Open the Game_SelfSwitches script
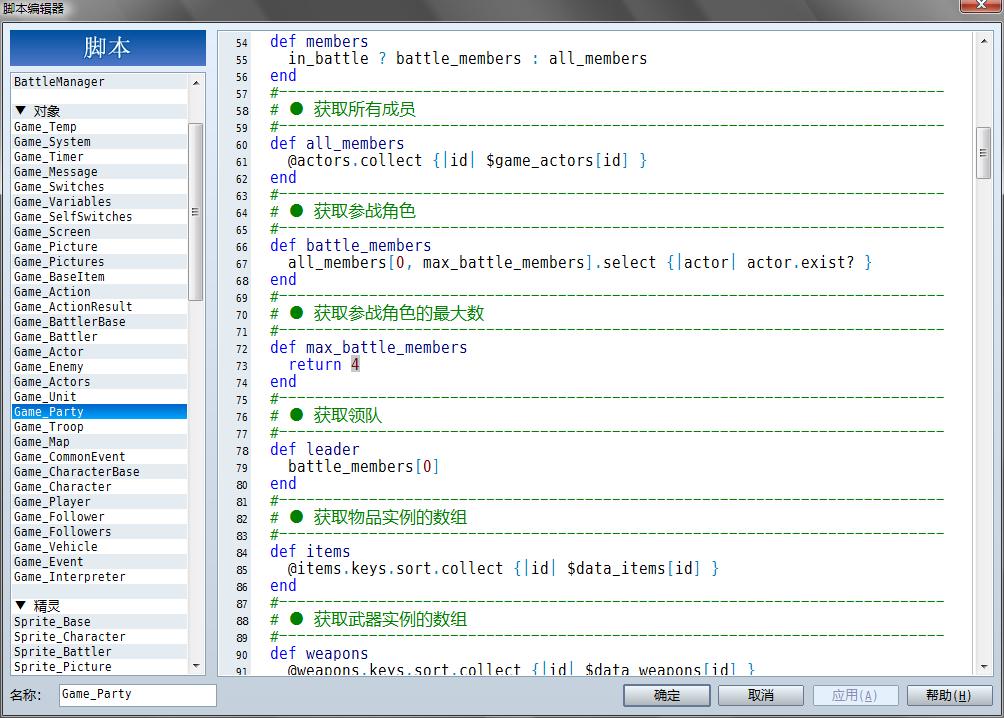1004x718 pixels. coord(99,216)
